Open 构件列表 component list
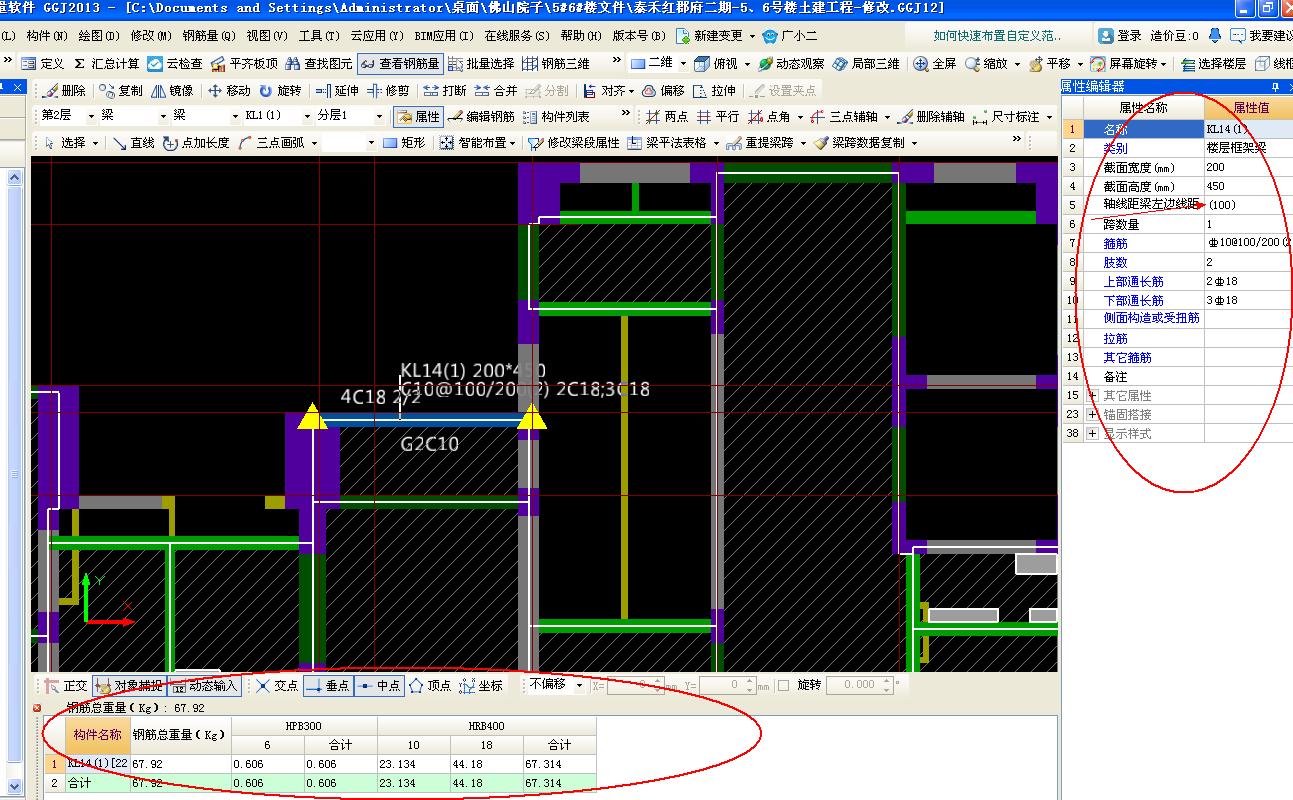Screen dimensions: 1293x800 [x=556, y=116]
